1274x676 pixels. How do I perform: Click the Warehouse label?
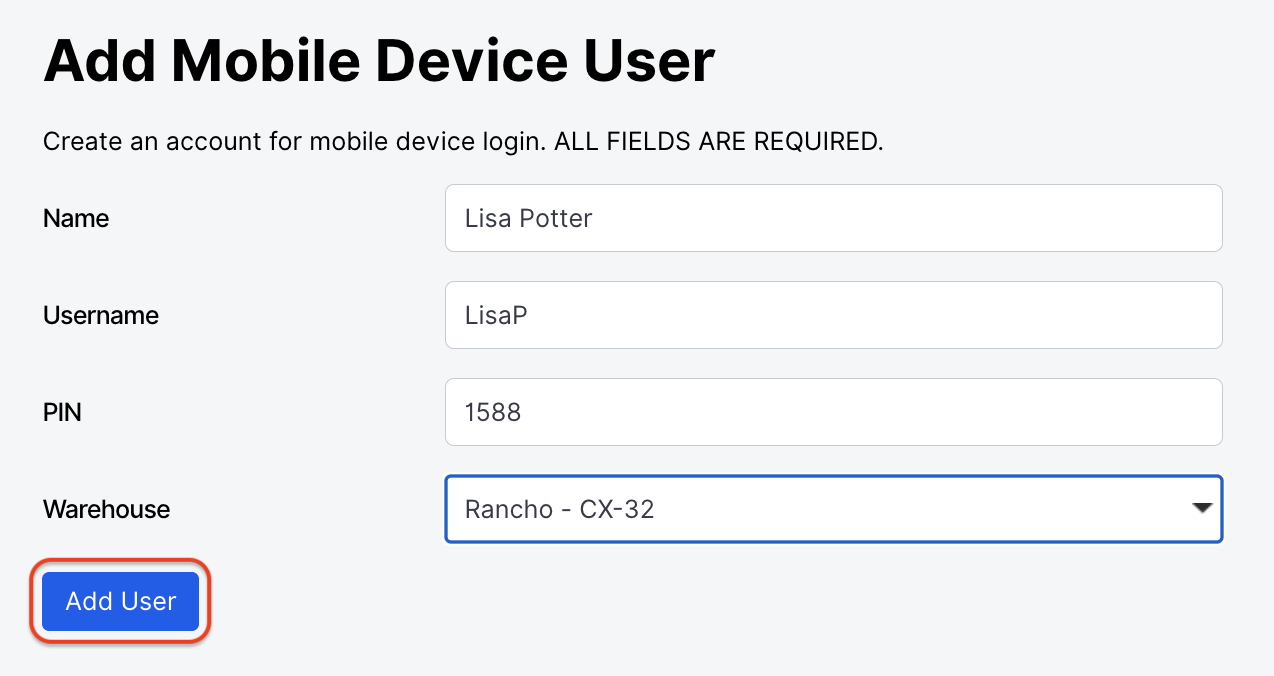tap(106, 509)
